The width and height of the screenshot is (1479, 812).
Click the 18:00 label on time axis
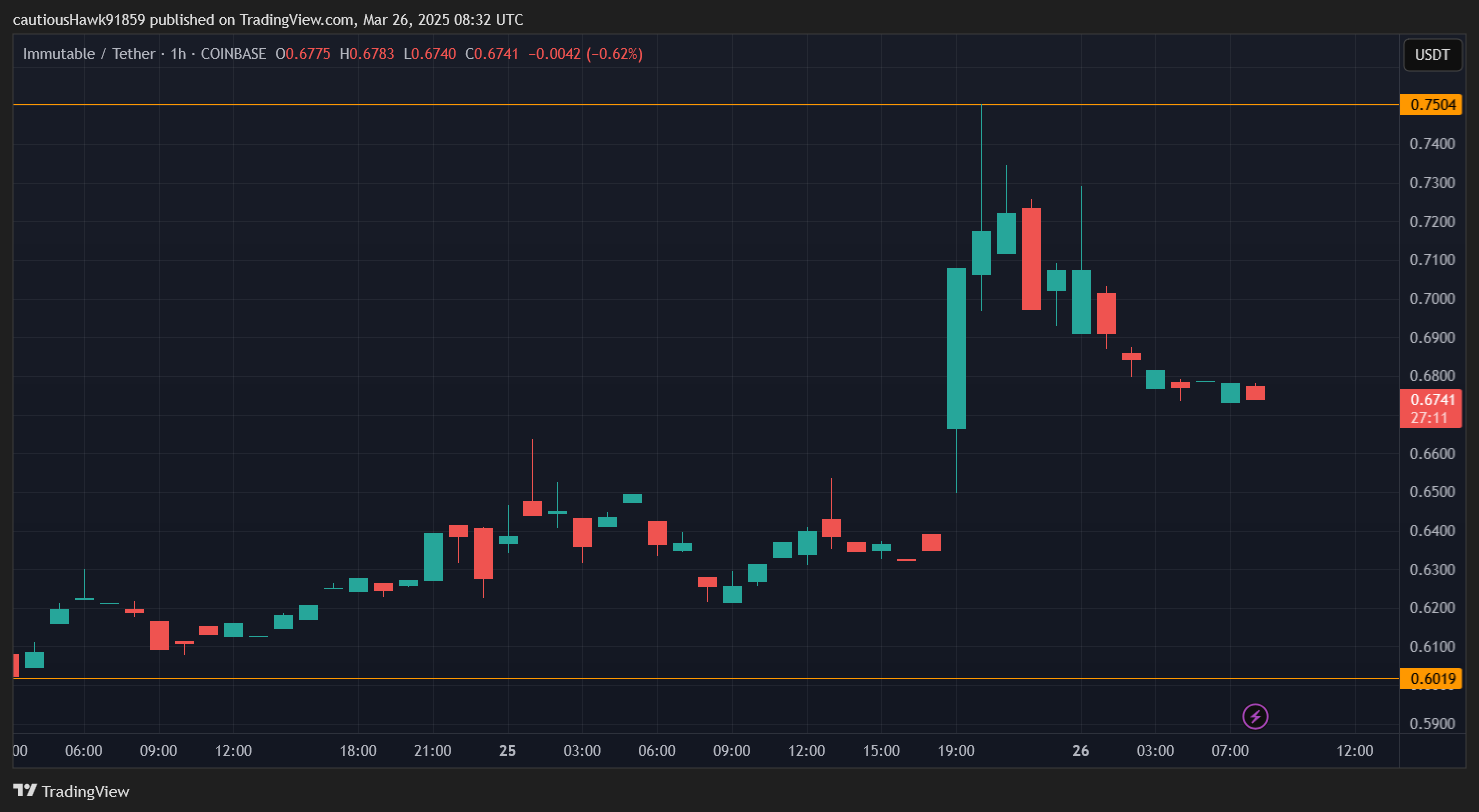[358, 751]
